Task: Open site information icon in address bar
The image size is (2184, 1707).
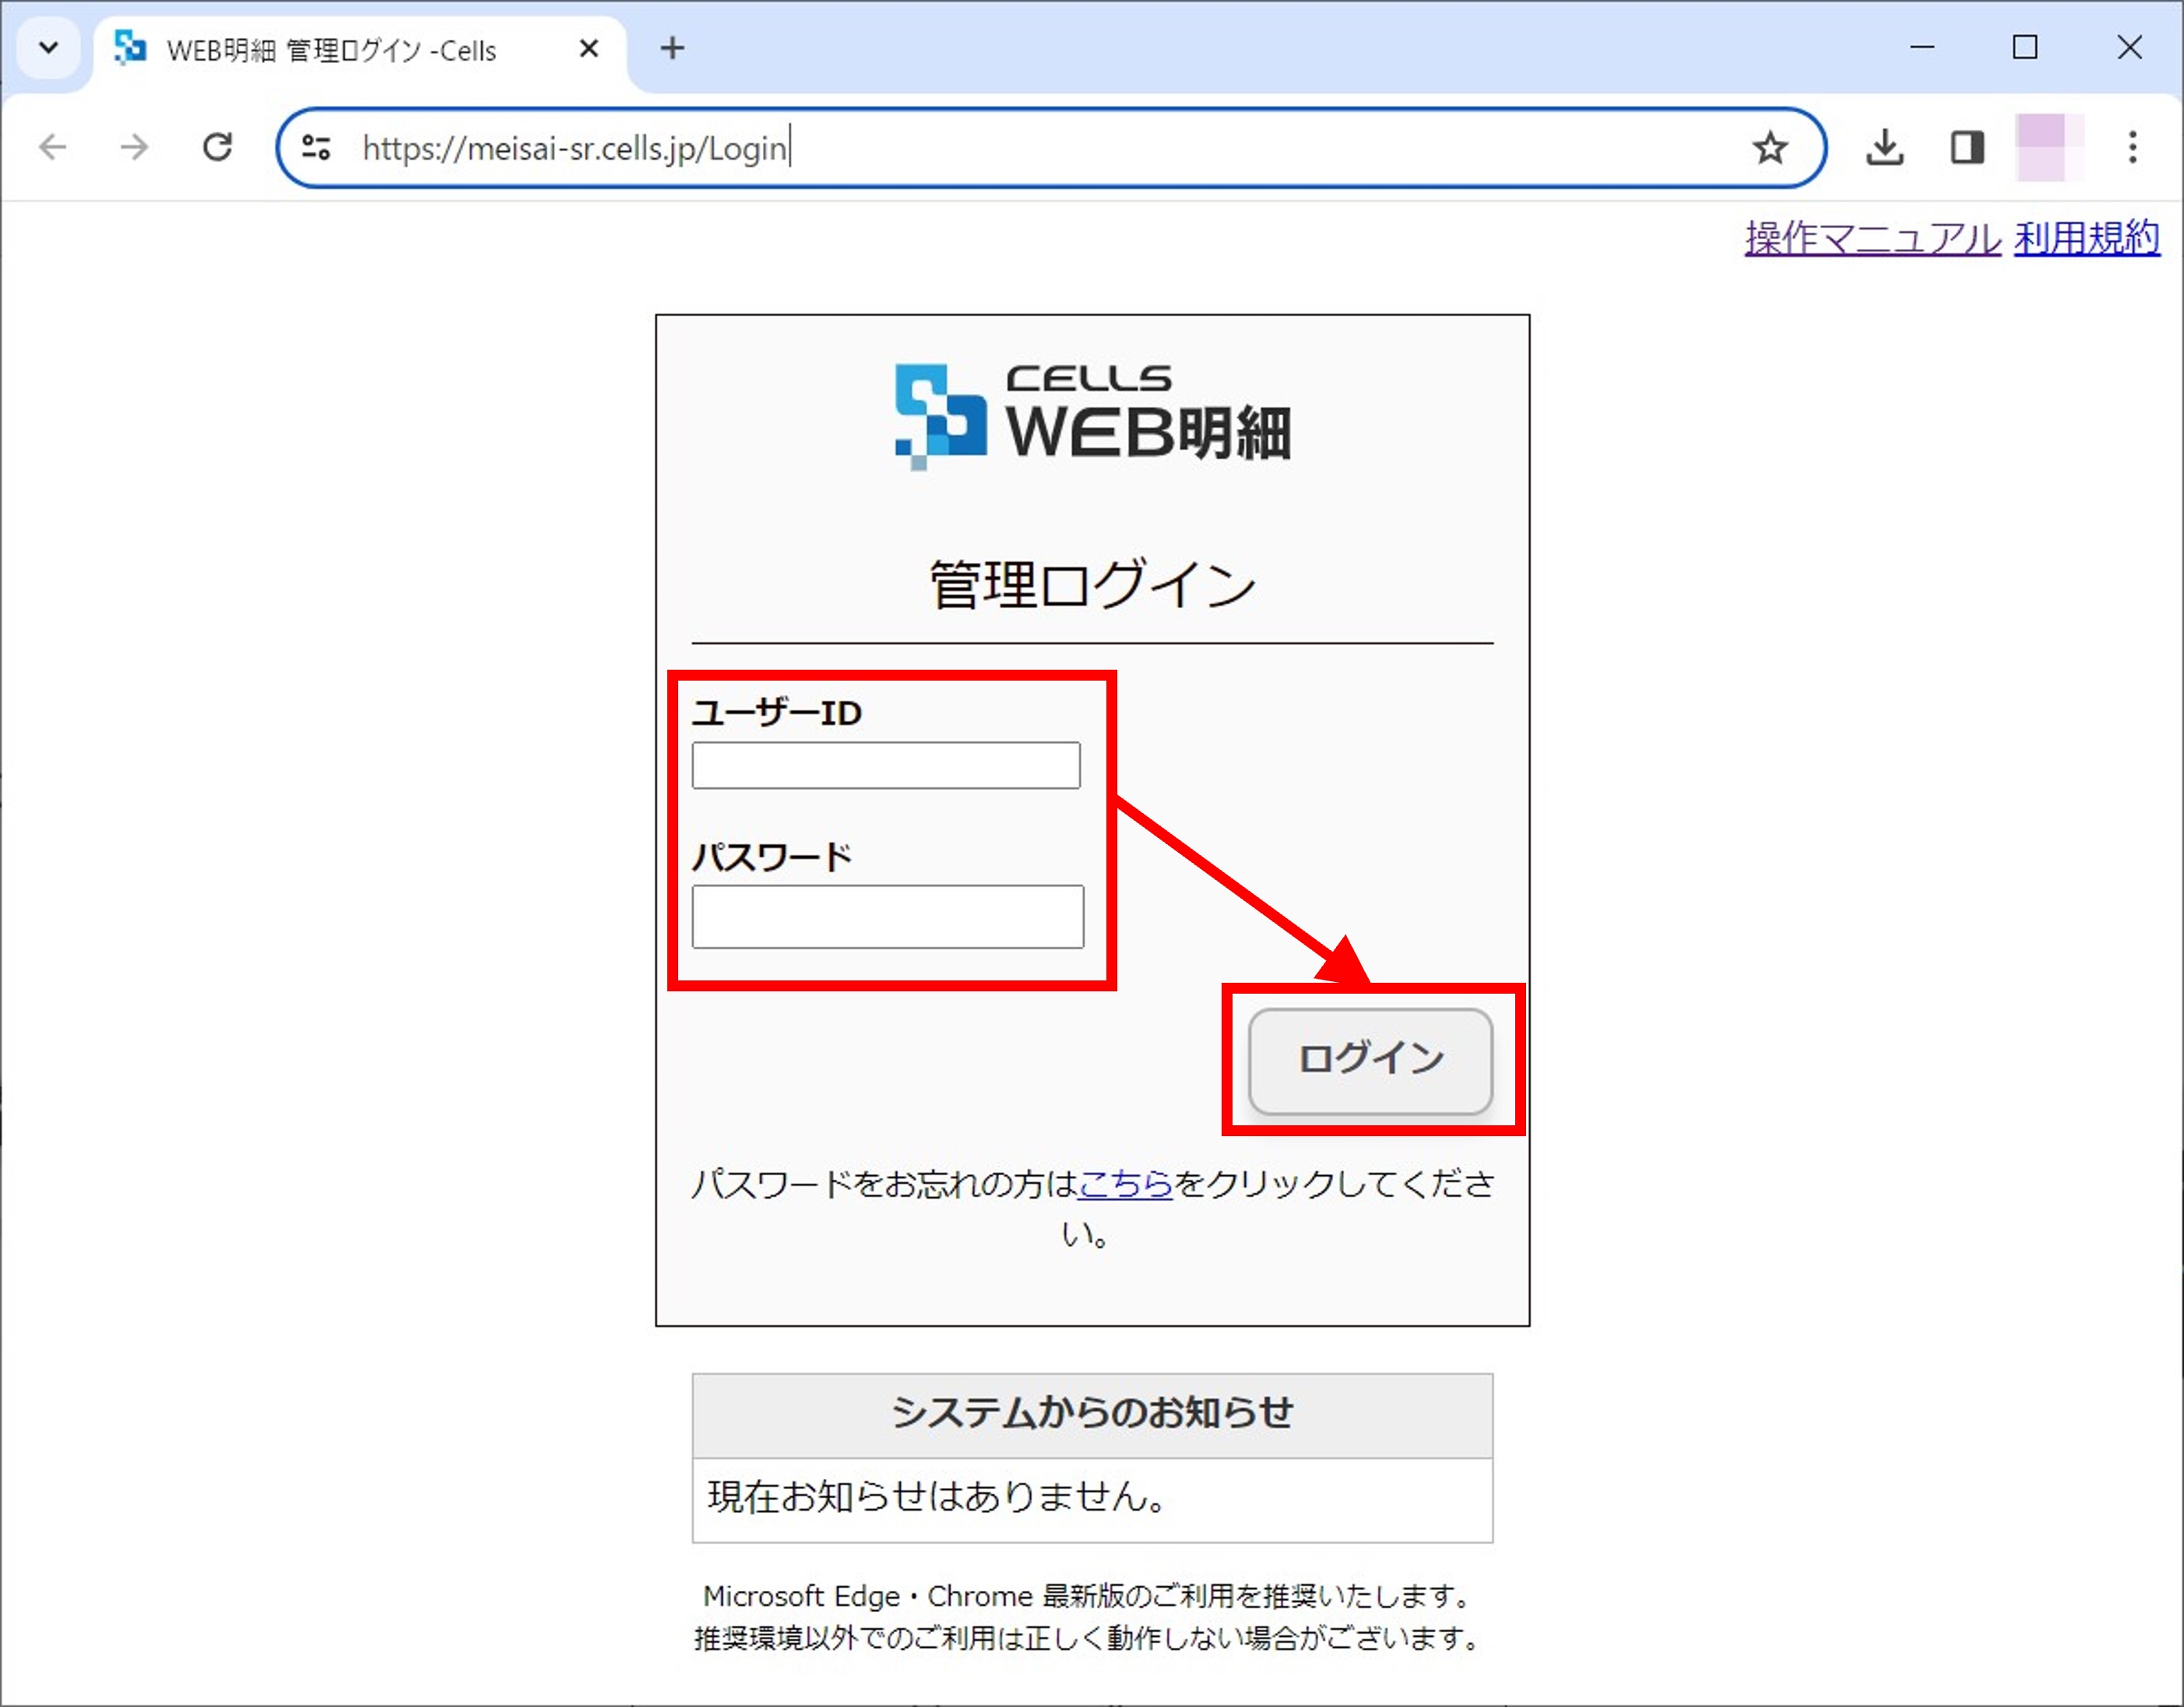Action: tap(317, 148)
